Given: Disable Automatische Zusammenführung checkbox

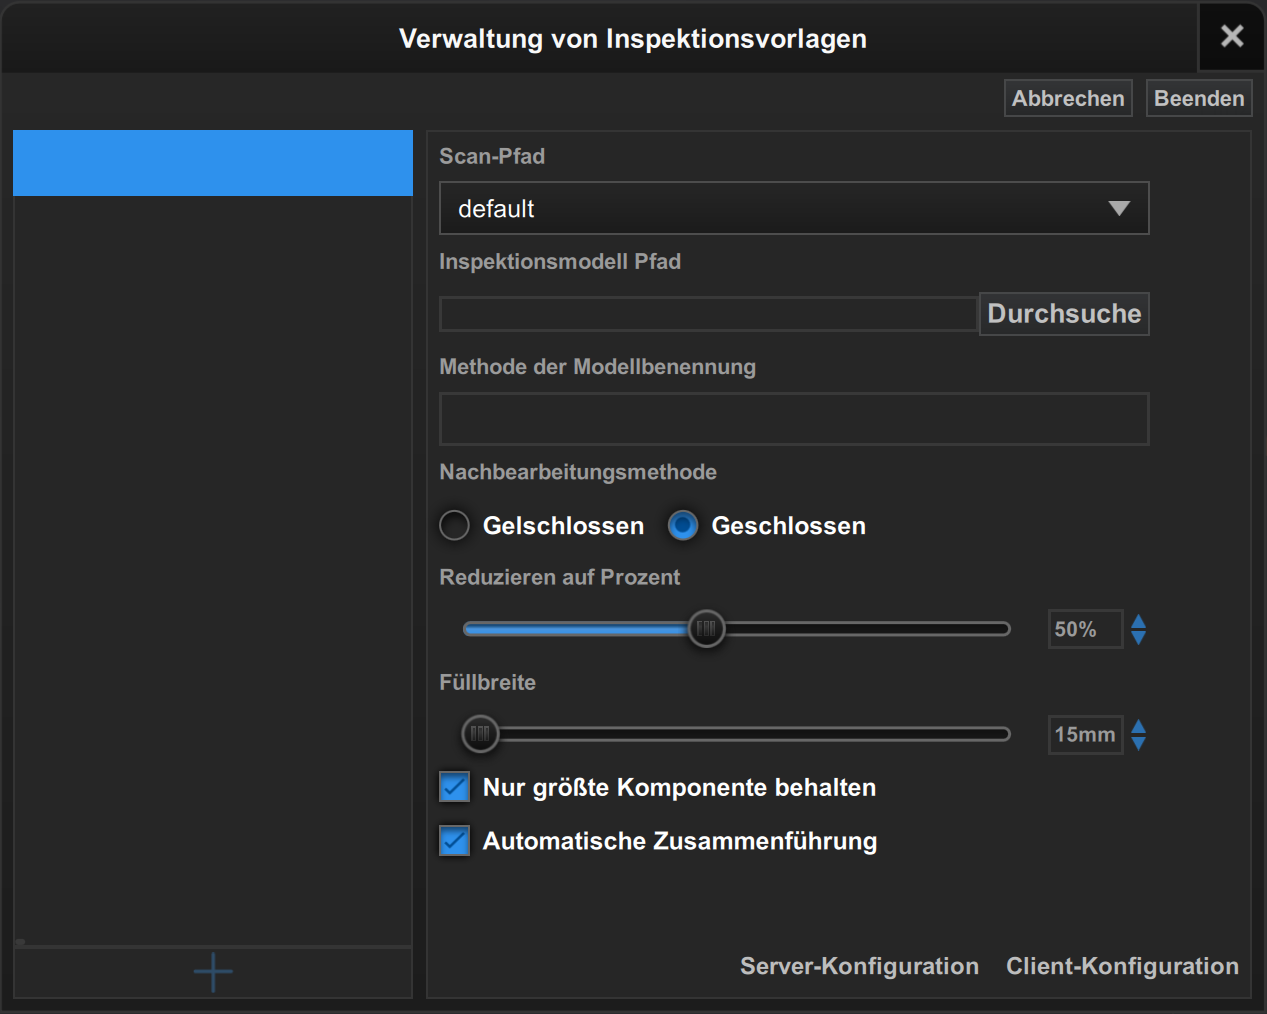Looking at the screenshot, I should coord(455,841).
